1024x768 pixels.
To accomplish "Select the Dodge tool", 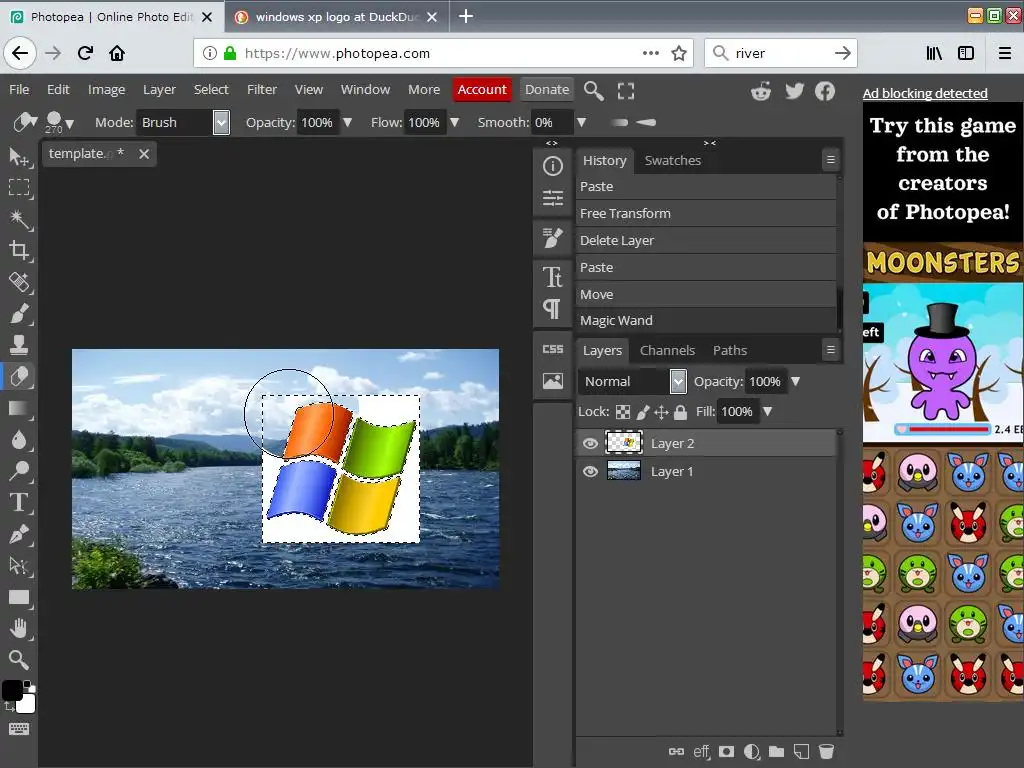I will 18,470.
